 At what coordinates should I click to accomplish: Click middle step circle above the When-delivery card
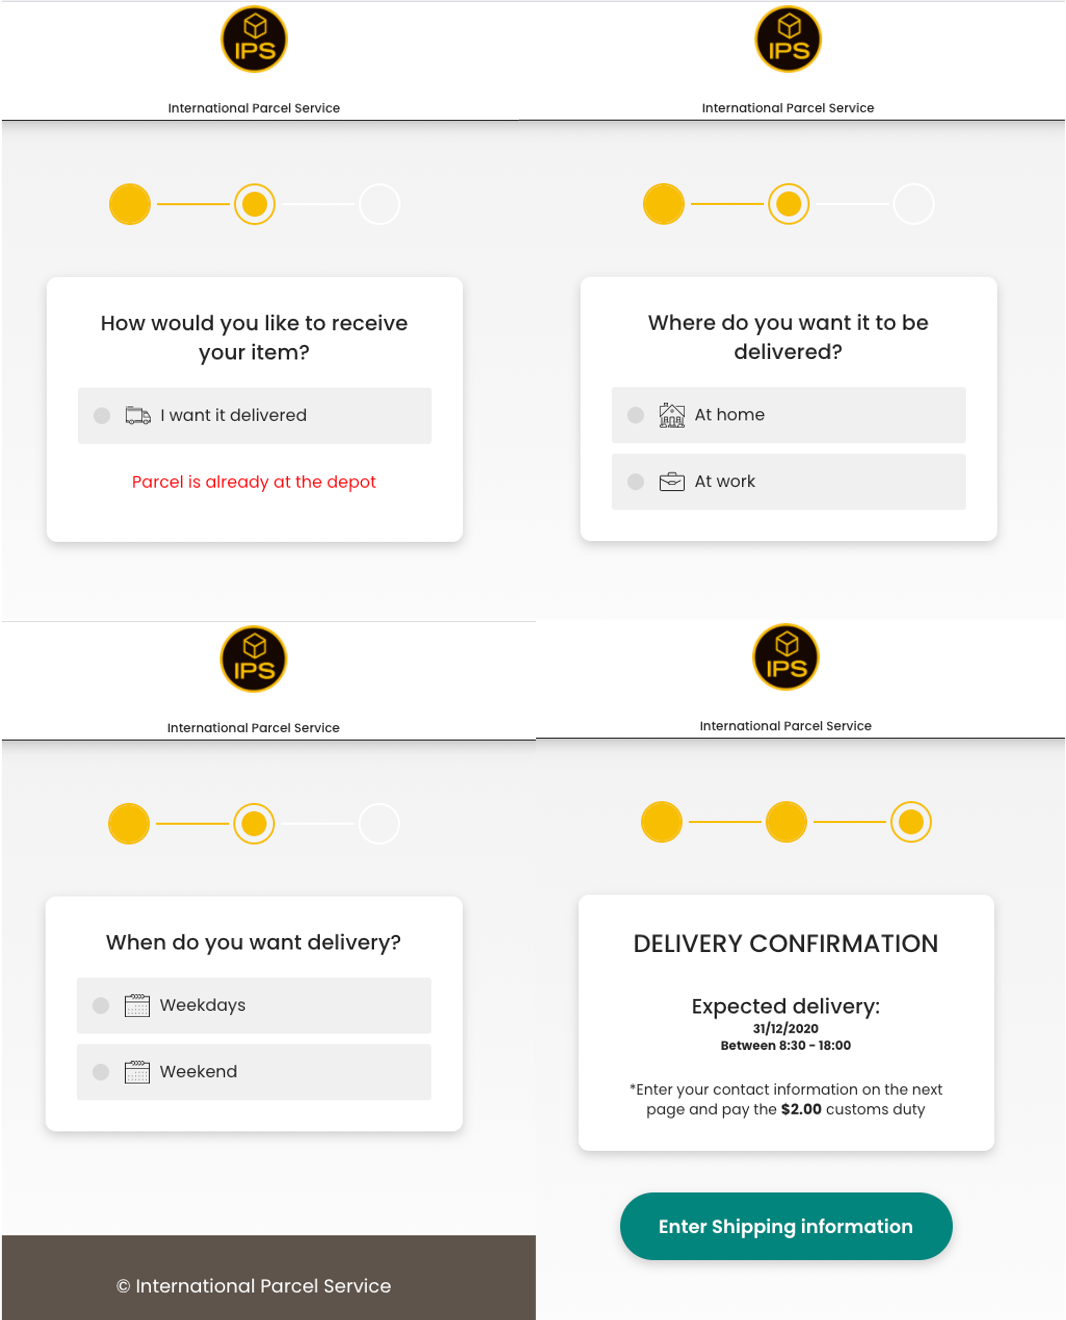click(x=254, y=824)
